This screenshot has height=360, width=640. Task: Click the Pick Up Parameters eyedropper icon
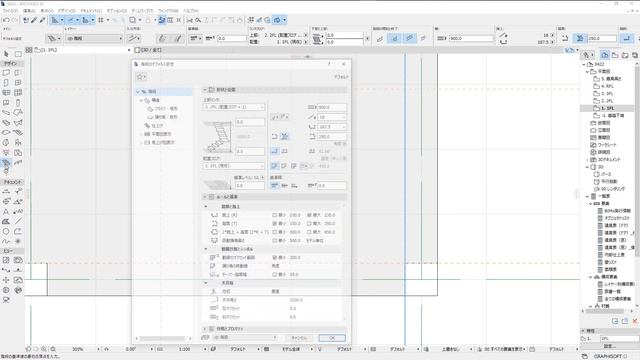(x=34, y=20)
